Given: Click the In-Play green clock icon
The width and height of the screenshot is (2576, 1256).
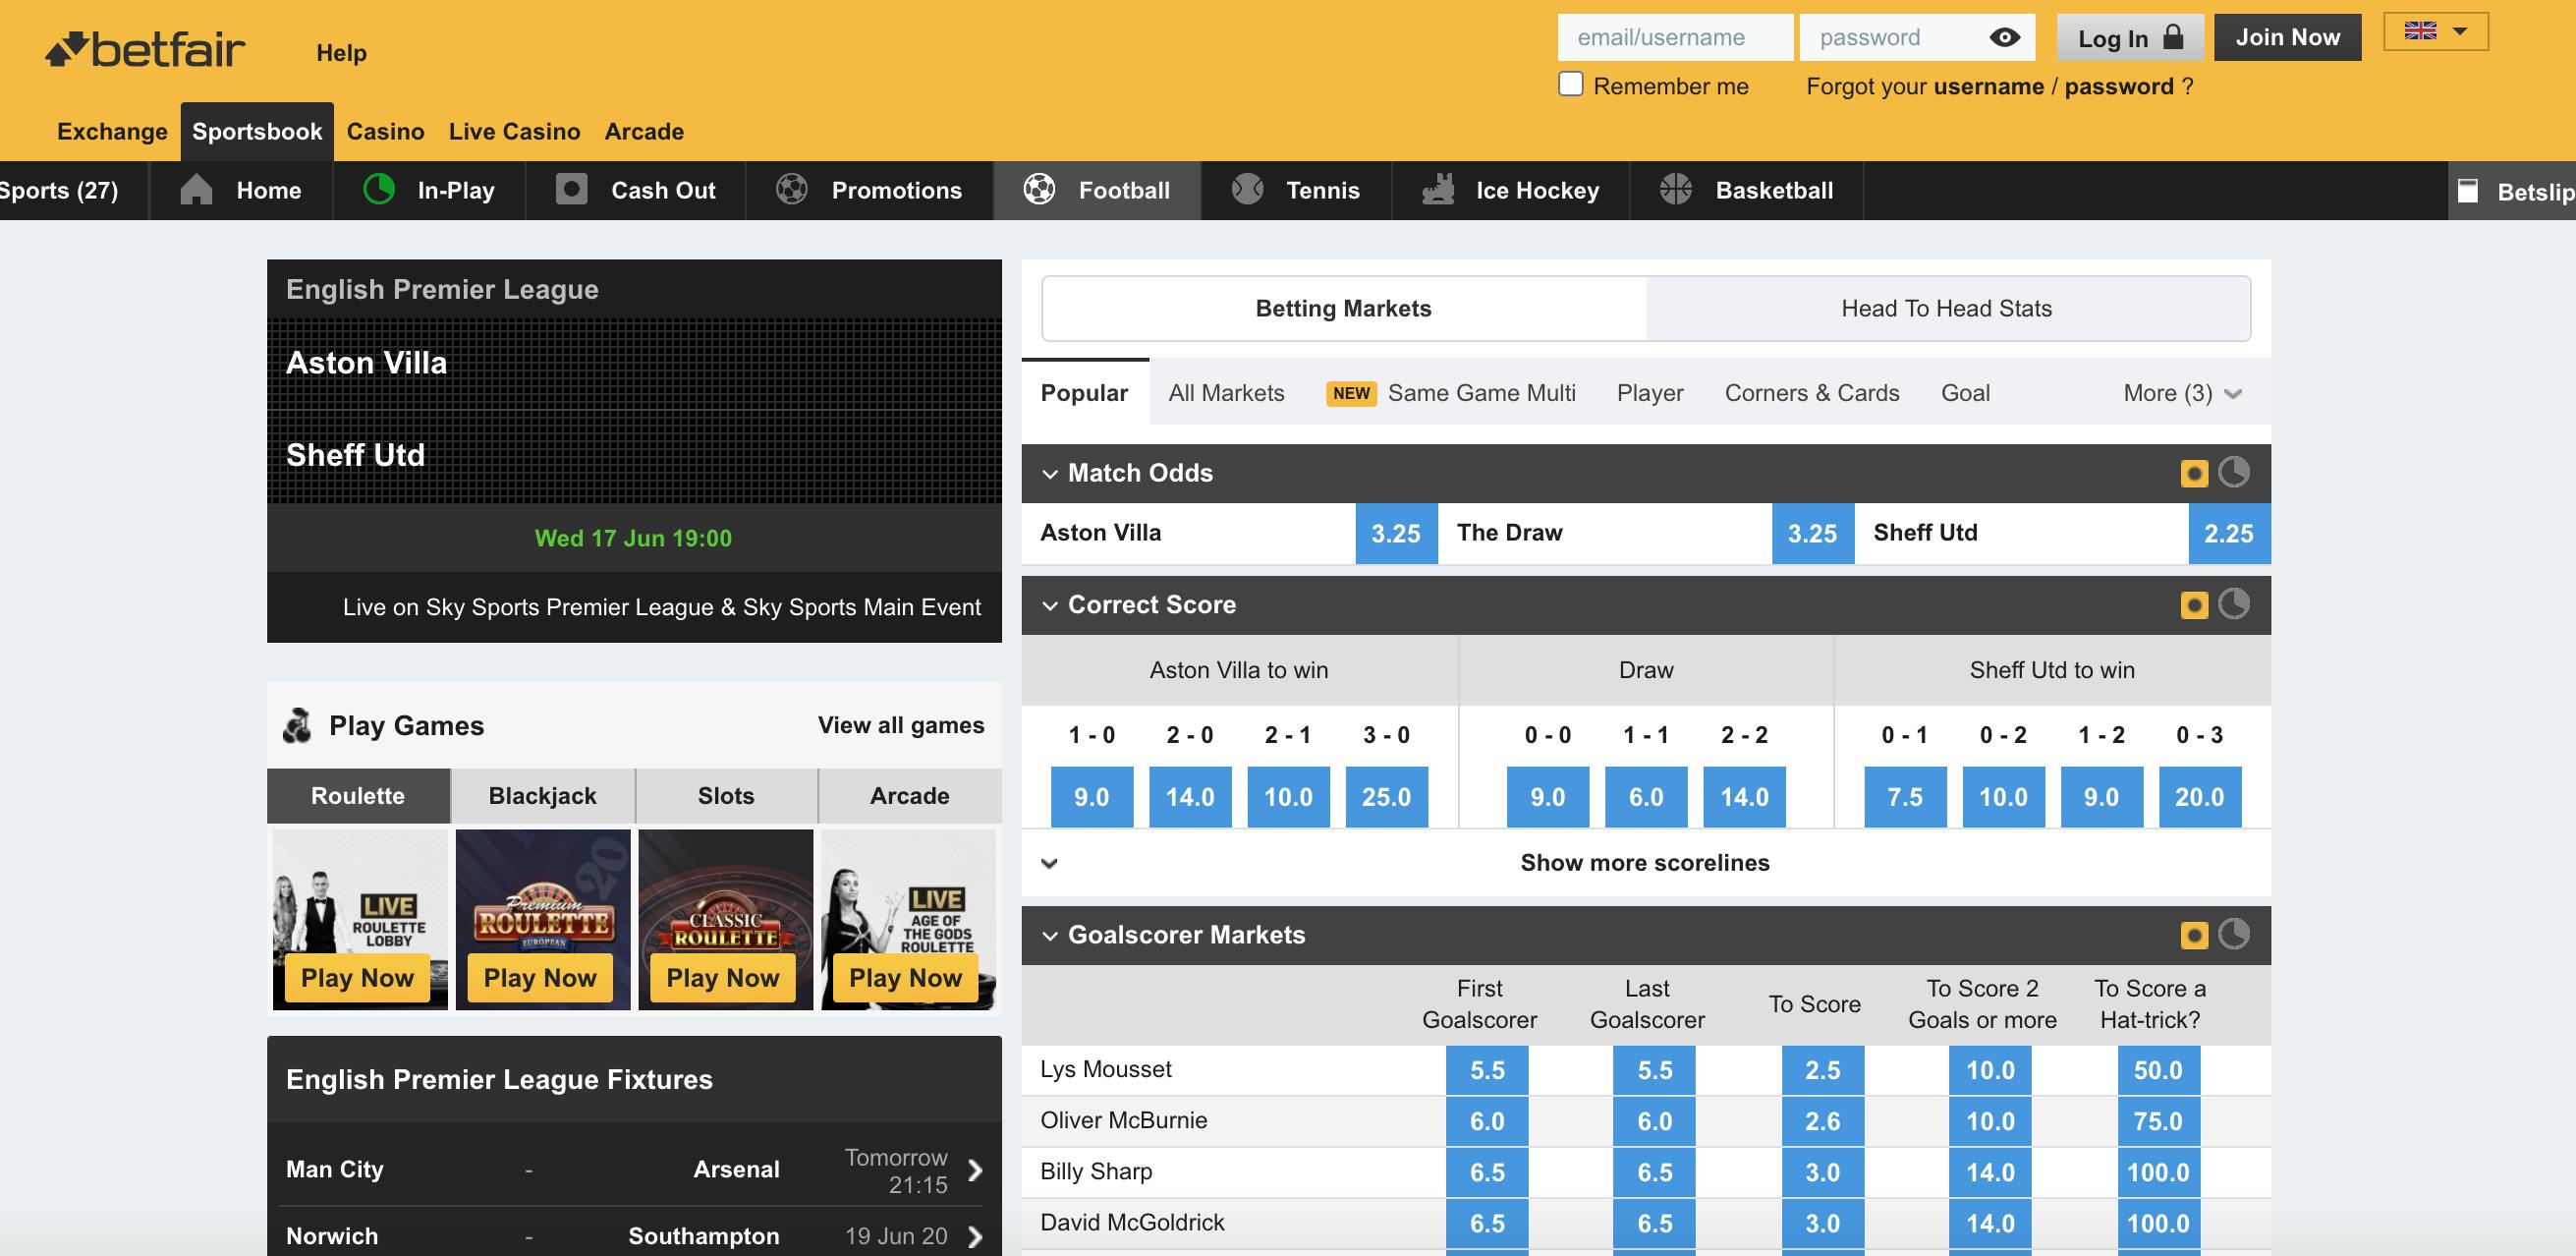Looking at the screenshot, I should (x=379, y=189).
